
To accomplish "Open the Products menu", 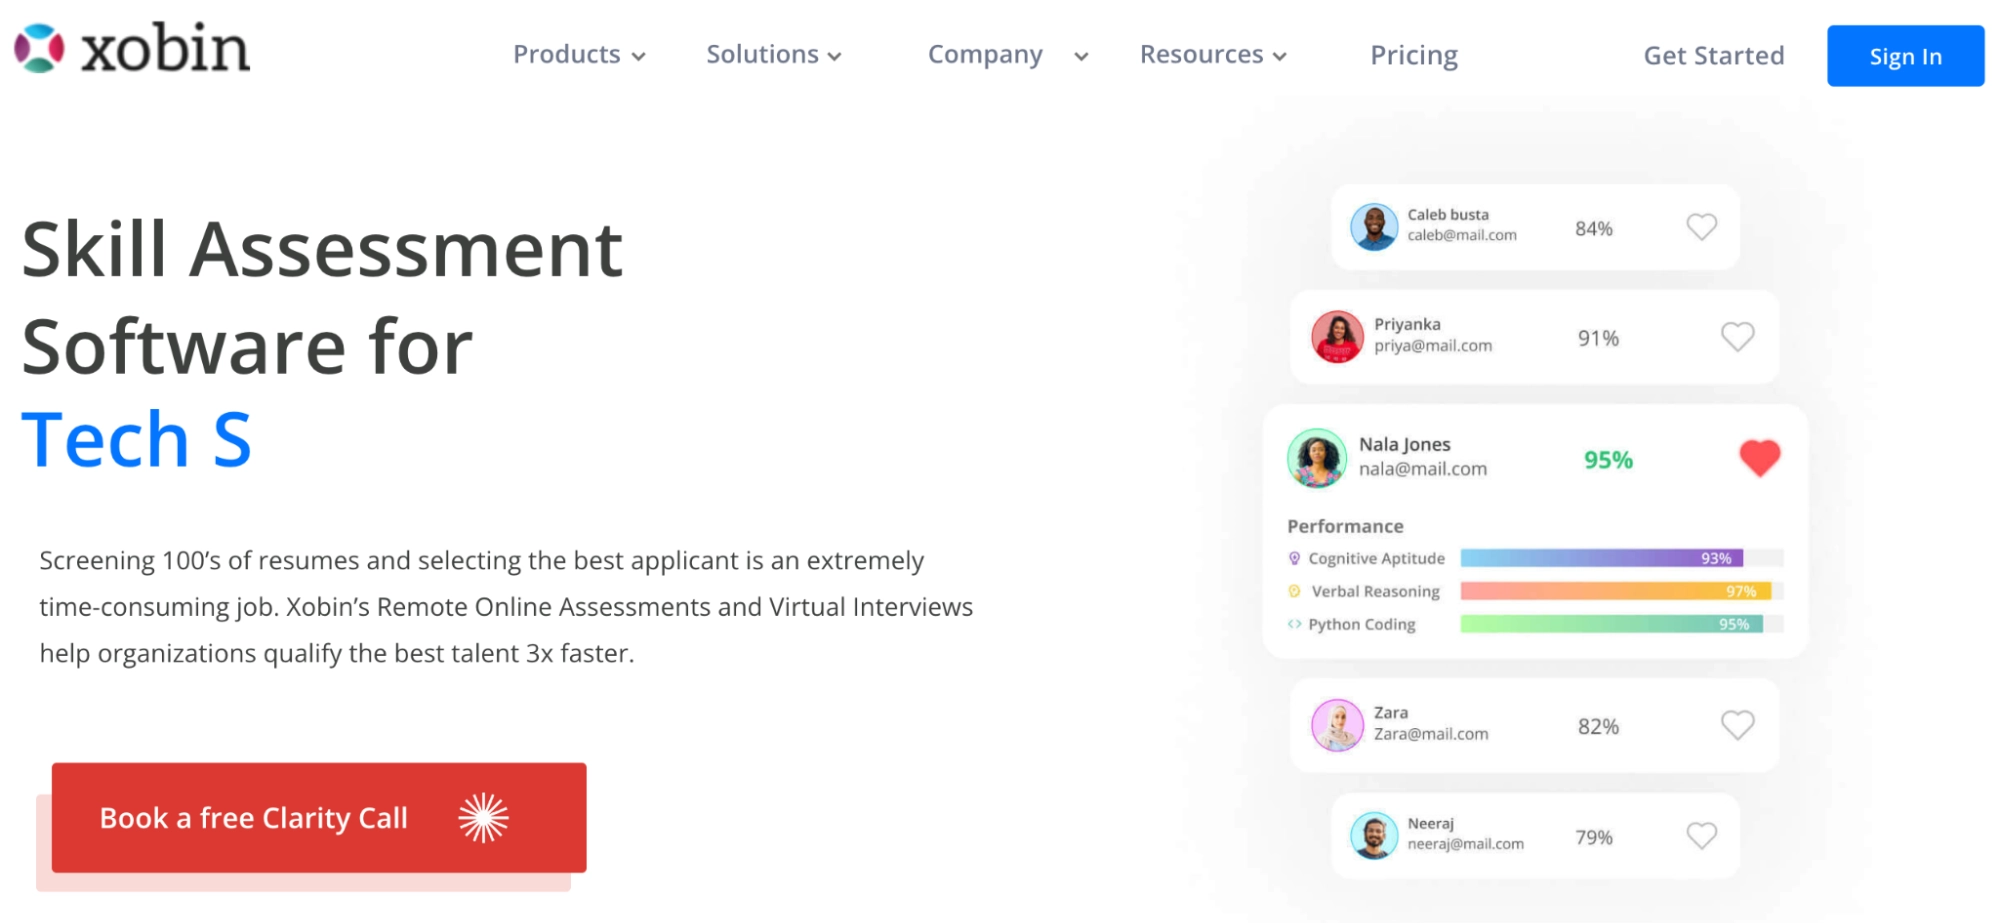I will [x=567, y=55].
